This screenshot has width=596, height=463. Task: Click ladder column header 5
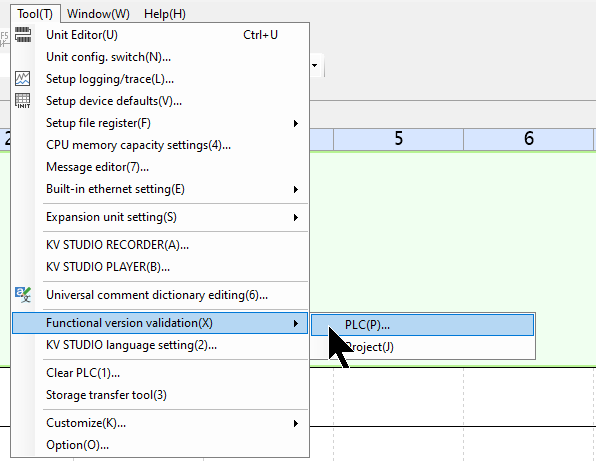pyautogui.click(x=398, y=139)
